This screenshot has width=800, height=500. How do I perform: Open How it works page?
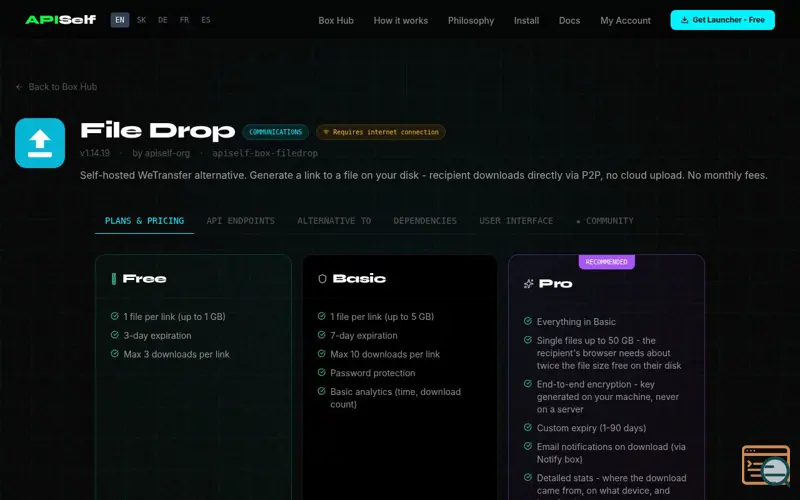(401, 20)
